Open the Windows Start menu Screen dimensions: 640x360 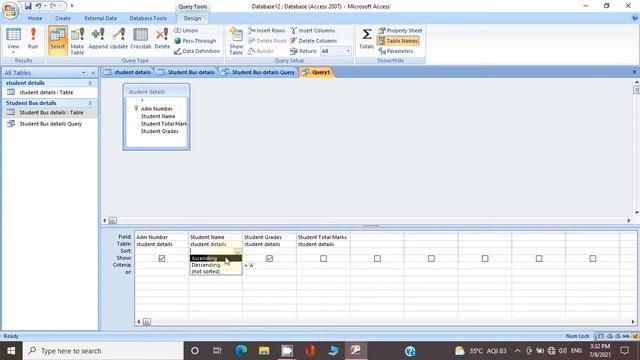(x=11, y=351)
